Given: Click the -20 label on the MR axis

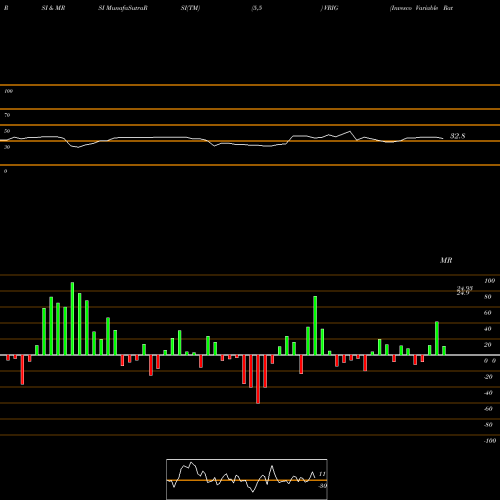Looking at the screenshot, I should 488,377.
